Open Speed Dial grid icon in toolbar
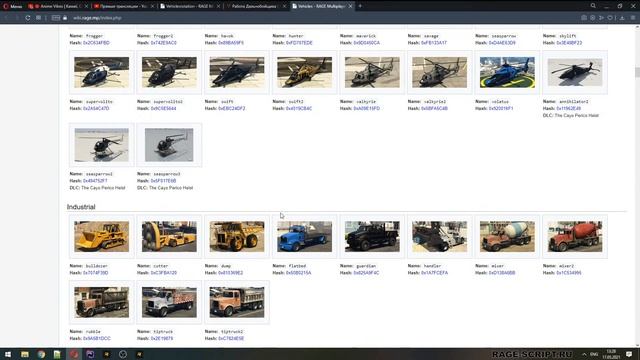The width and height of the screenshot is (640, 360). click(x=38, y=18)
